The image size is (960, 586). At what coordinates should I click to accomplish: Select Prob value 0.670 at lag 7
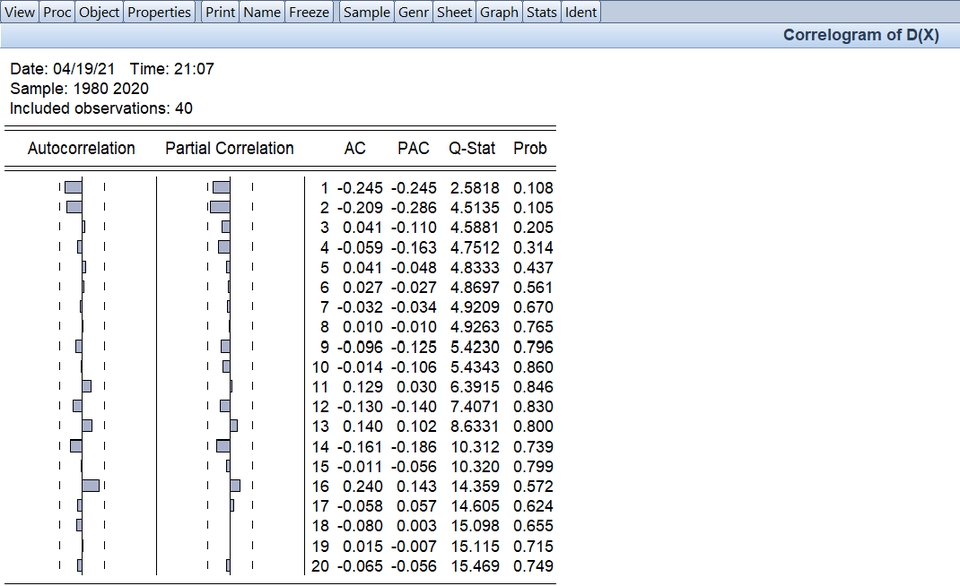[x=533, y=307]
